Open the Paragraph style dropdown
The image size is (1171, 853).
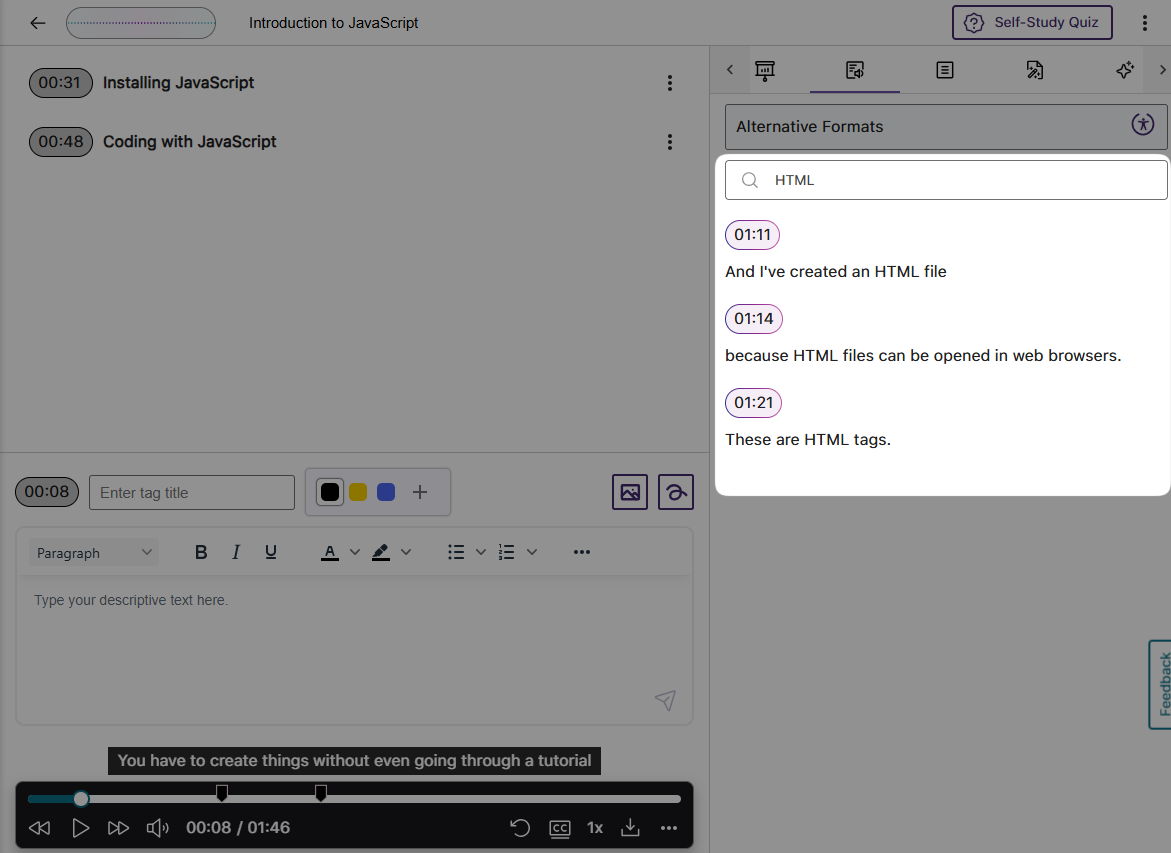94,553
